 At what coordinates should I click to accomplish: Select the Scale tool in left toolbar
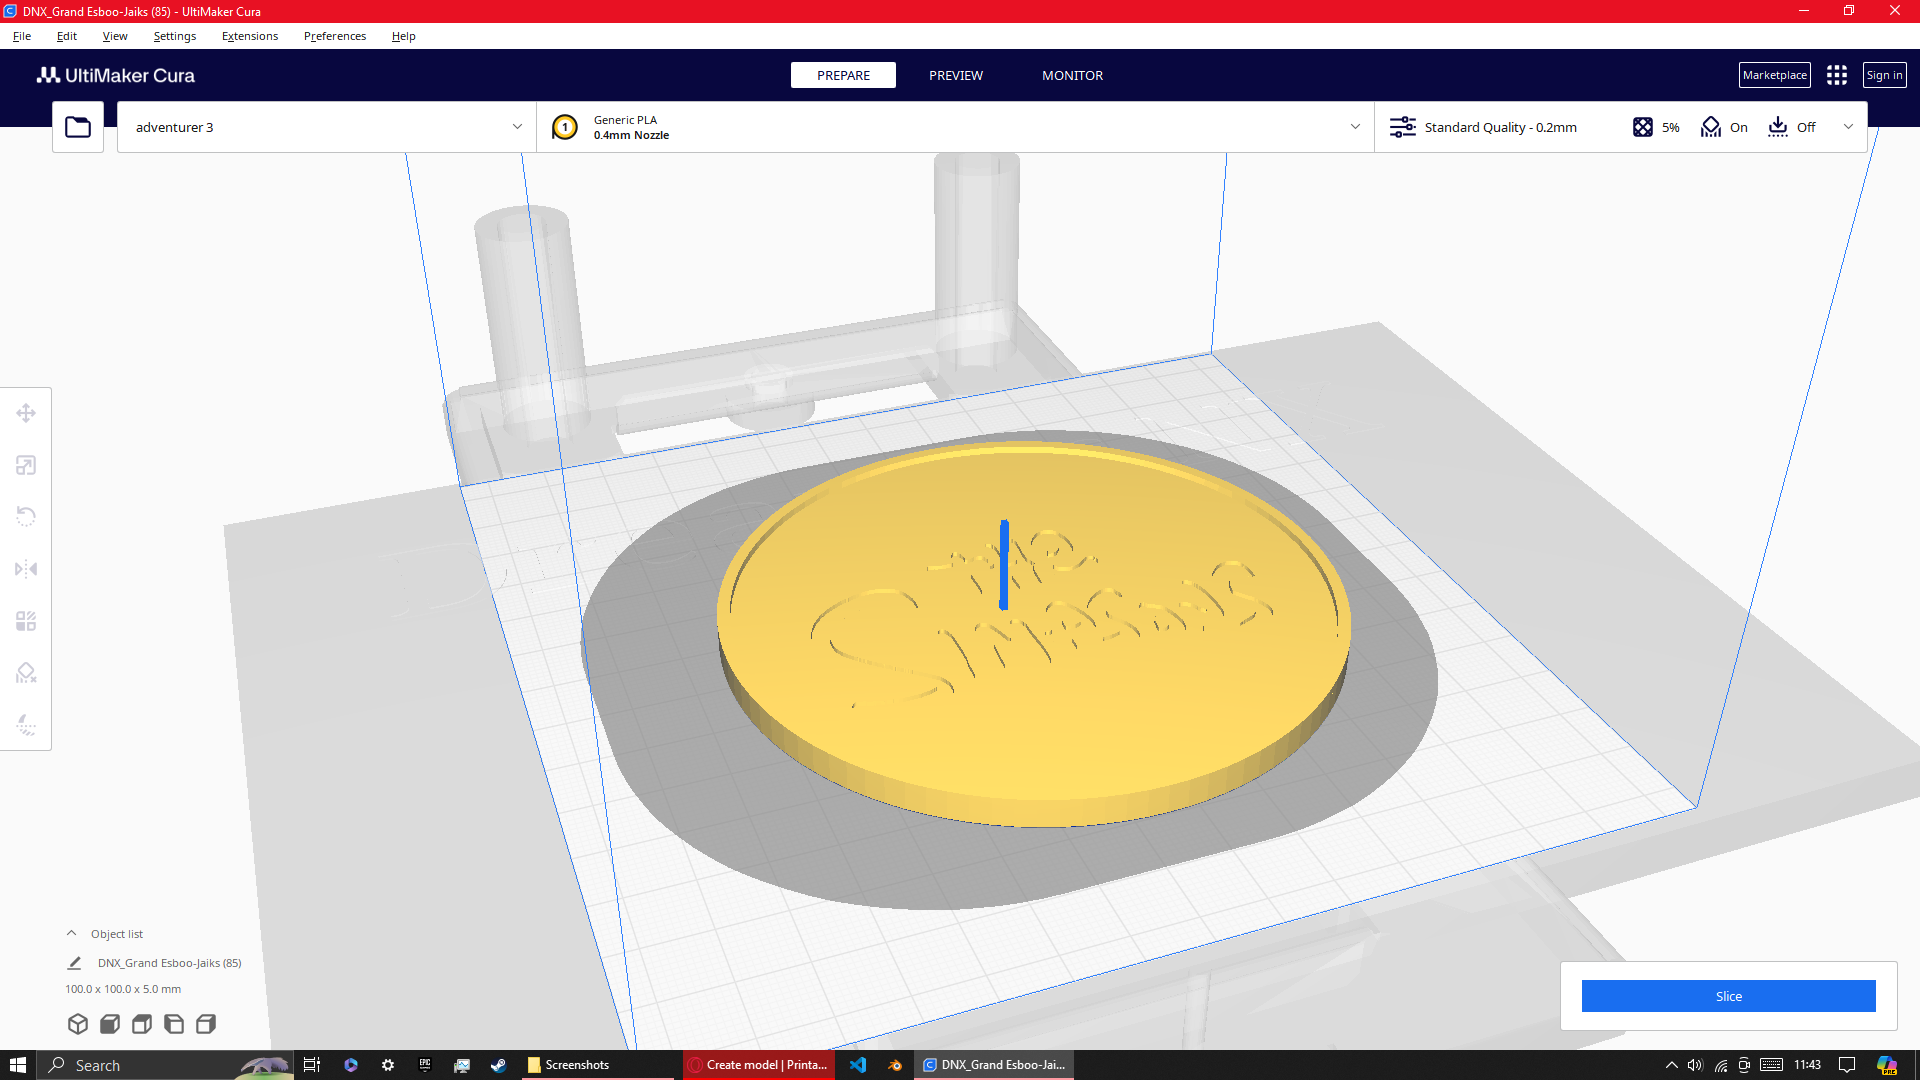point(26,465)
